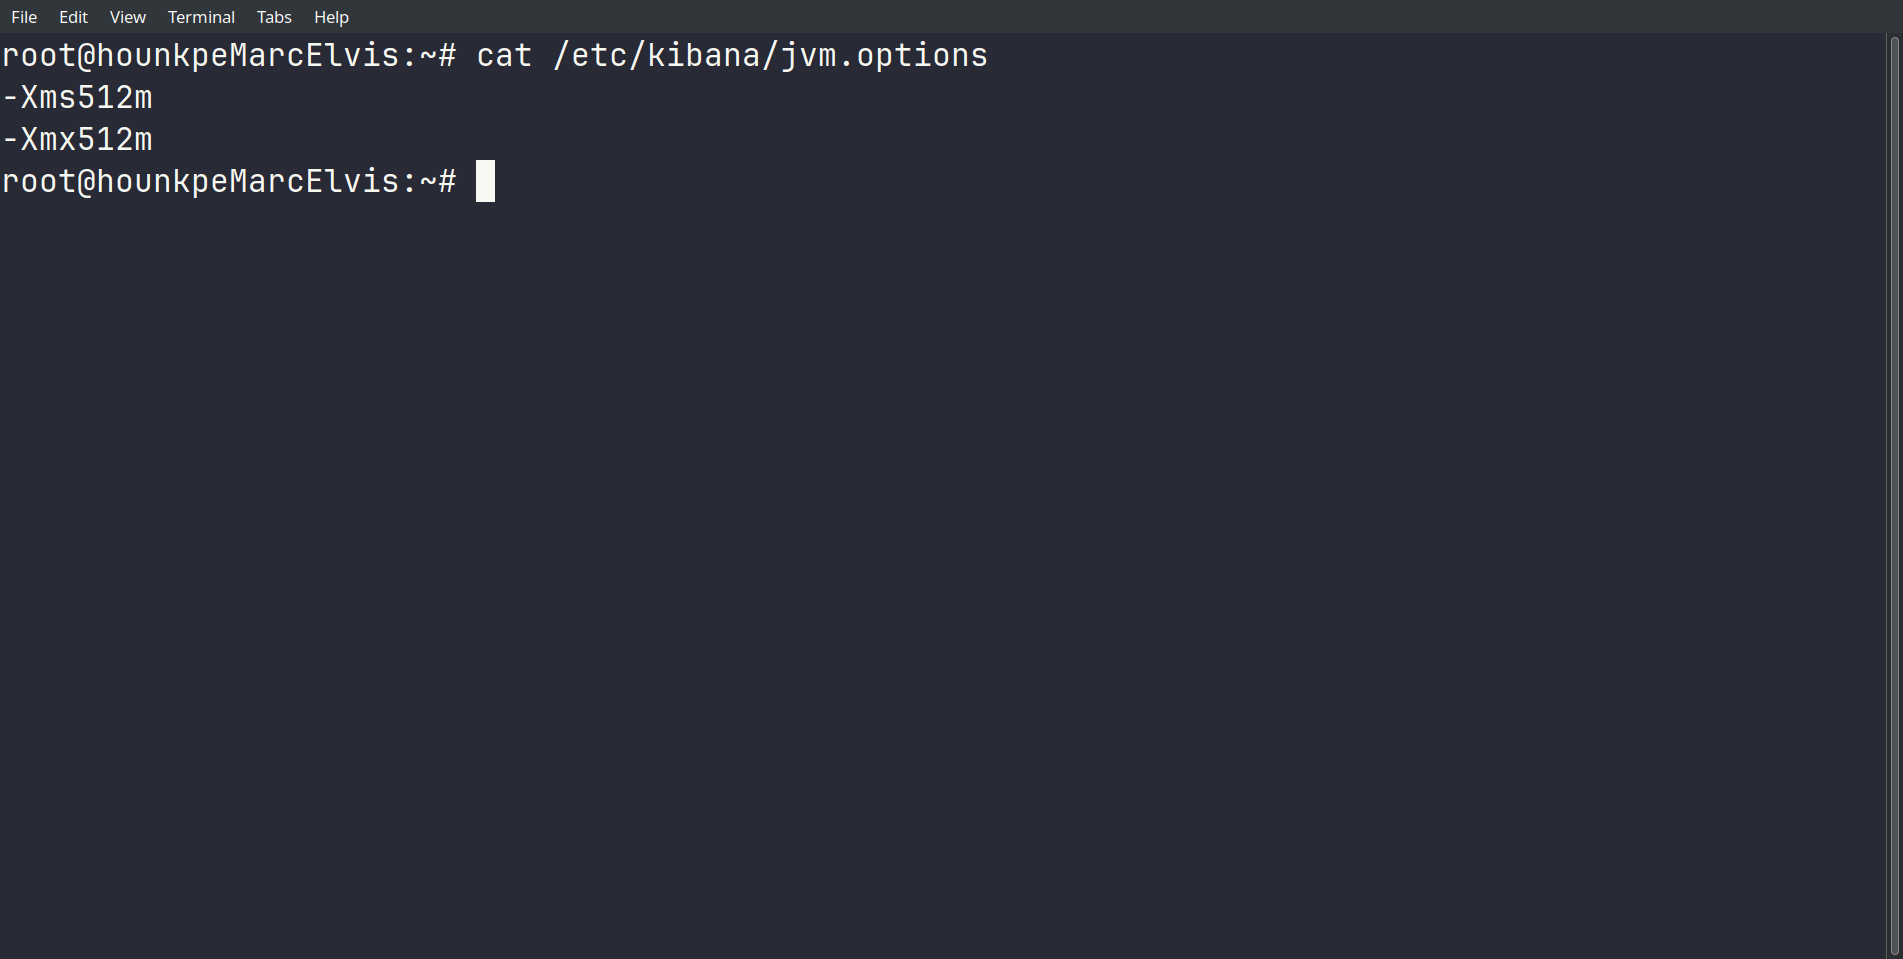Click the vertical scrollbar thumb
This screenshot has height=959, width=1903.
pos(1894,495)
